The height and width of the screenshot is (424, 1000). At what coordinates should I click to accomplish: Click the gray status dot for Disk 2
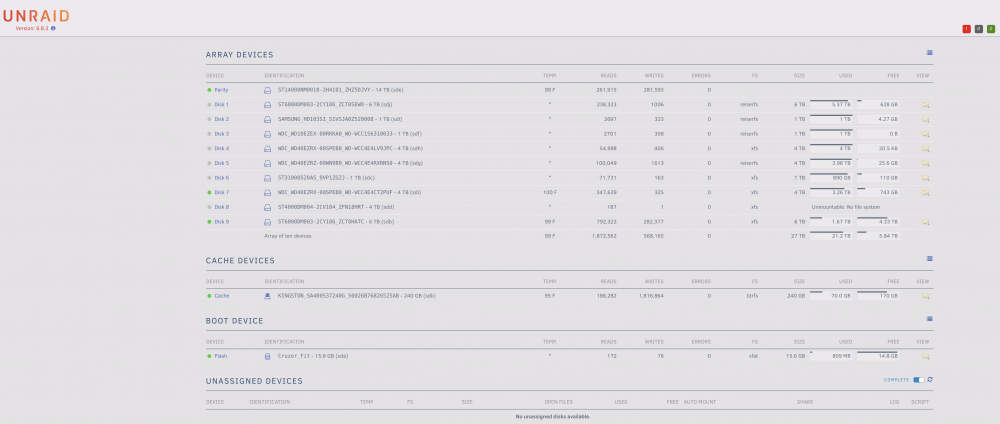(209, 119)
